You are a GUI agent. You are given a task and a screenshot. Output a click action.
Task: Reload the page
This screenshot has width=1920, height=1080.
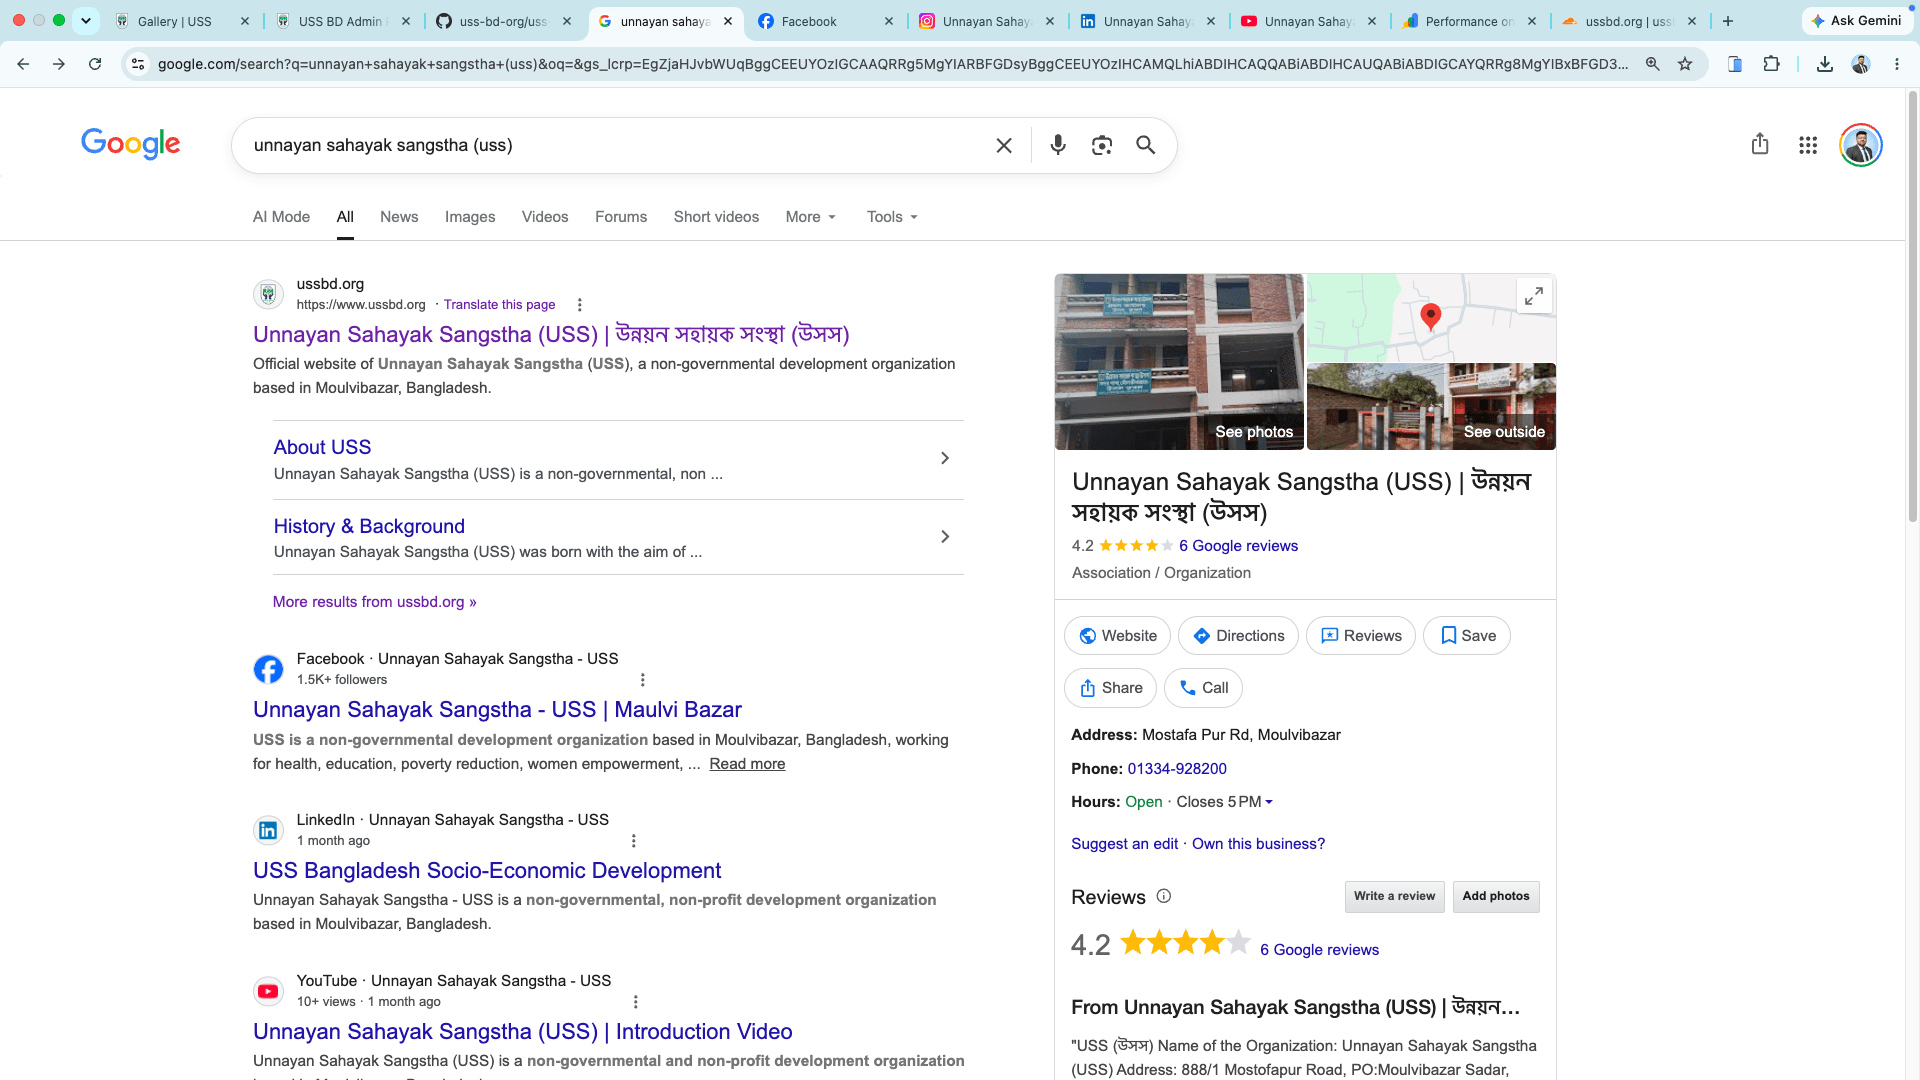click(x=95, y=64)
